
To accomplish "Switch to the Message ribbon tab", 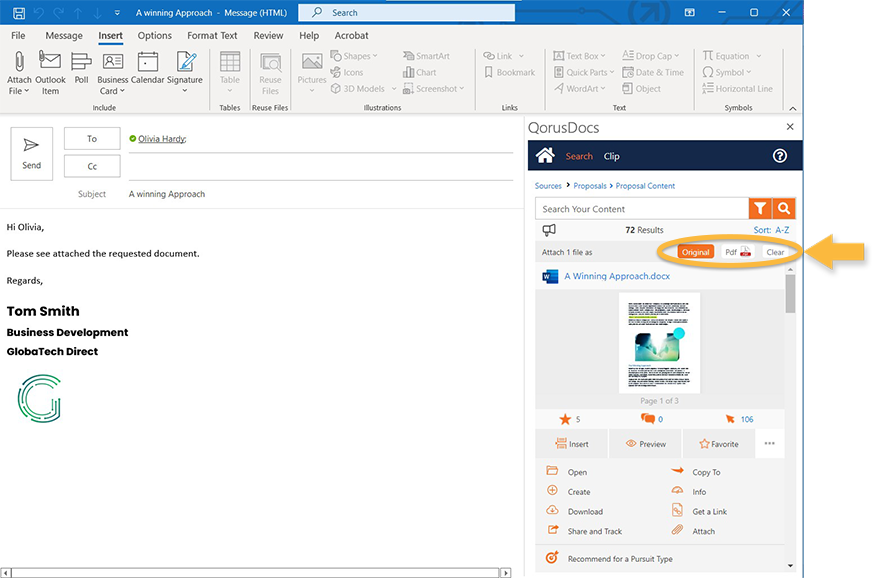I will coord(63,35).
